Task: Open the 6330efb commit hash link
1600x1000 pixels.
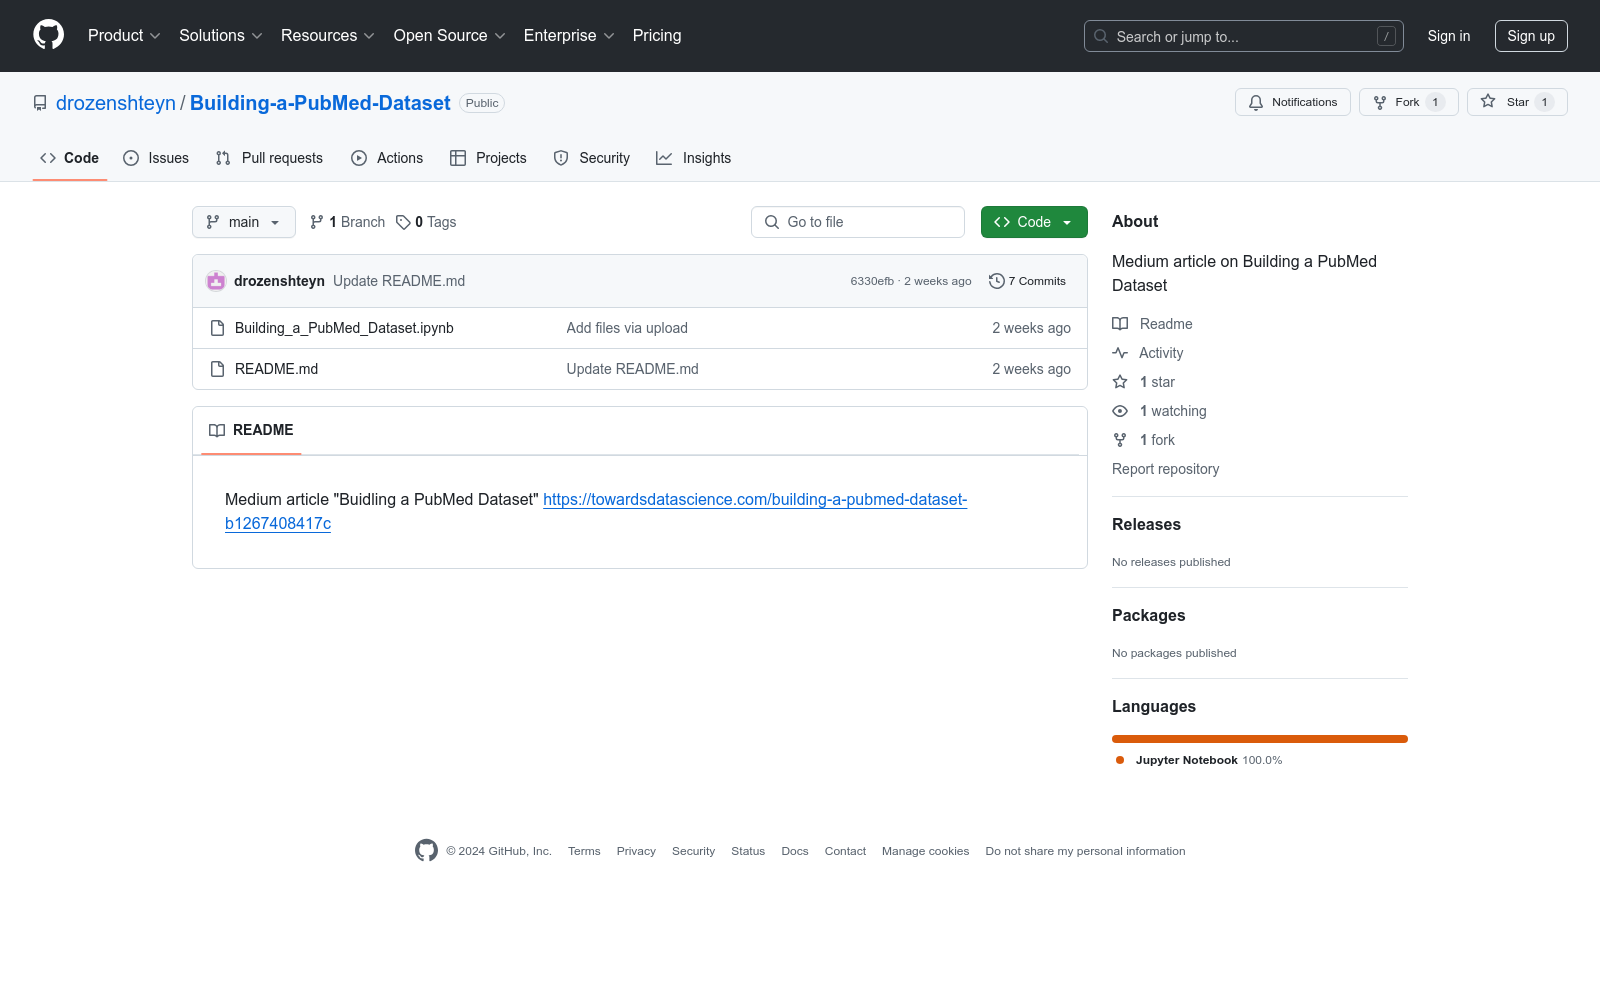Action: (872, 281)
